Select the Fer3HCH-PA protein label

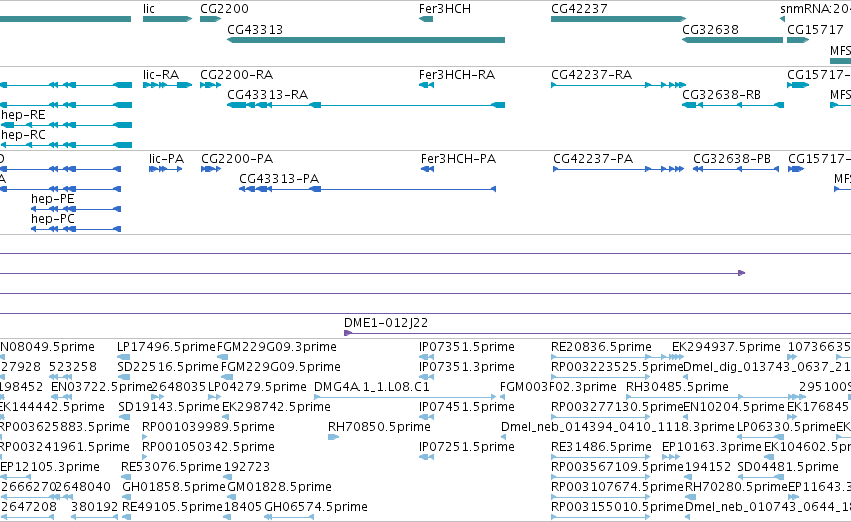click(x=459, y=158)
